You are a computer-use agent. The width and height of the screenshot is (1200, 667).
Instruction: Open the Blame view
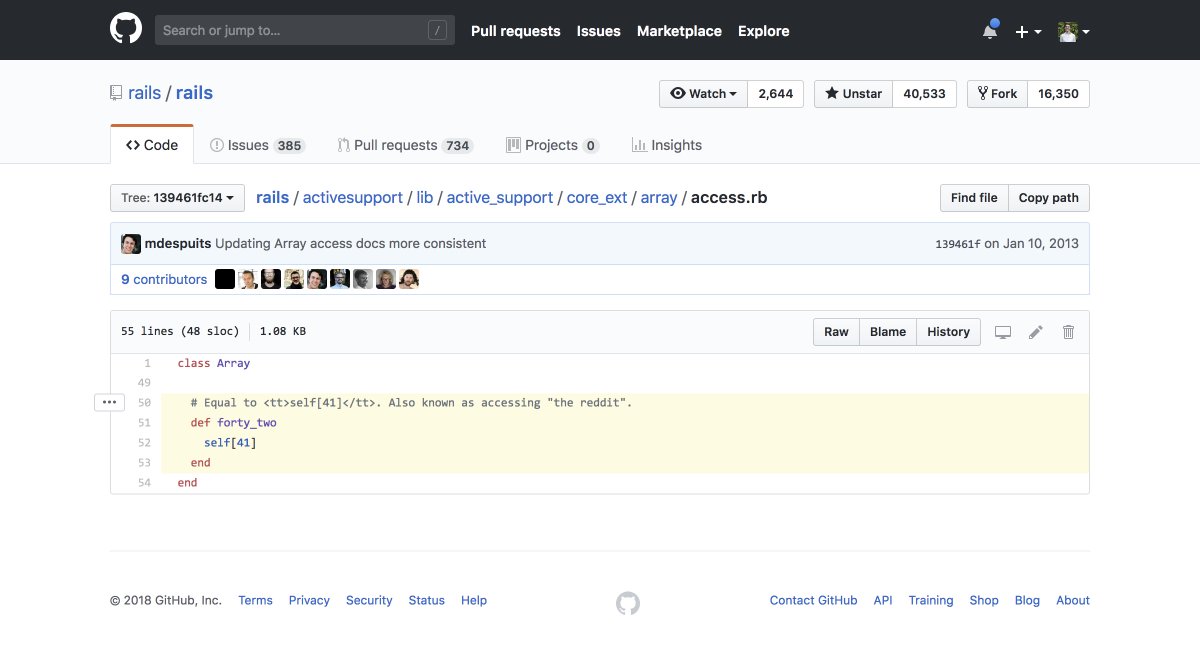coord(888,332)
